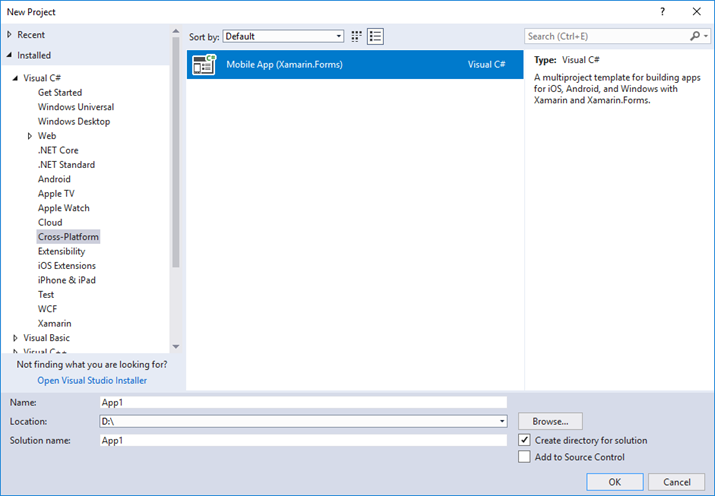Check Add to Source Control

[525, 457]
